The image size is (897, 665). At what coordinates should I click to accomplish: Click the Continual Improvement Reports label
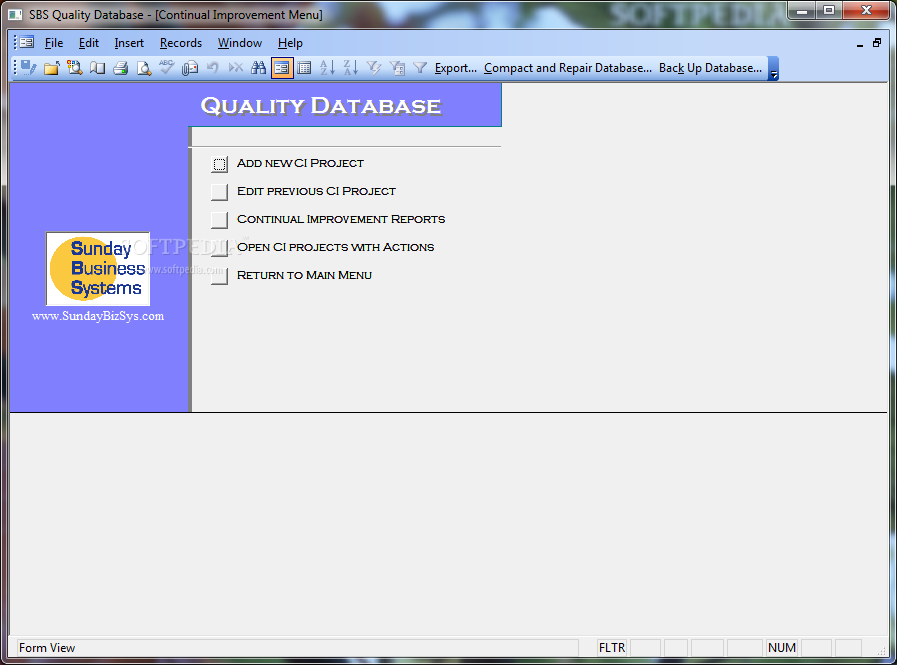341,219
